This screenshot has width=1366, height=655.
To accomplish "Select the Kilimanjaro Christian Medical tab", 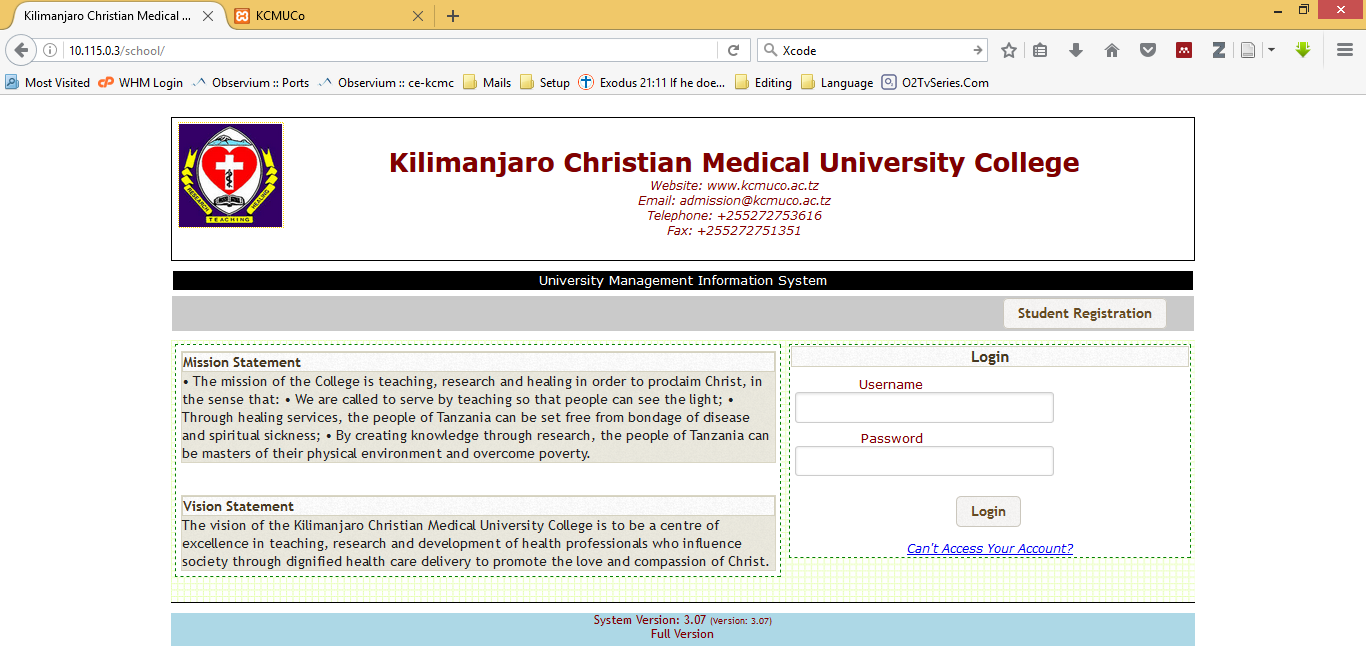I will (x=107, y=16).
